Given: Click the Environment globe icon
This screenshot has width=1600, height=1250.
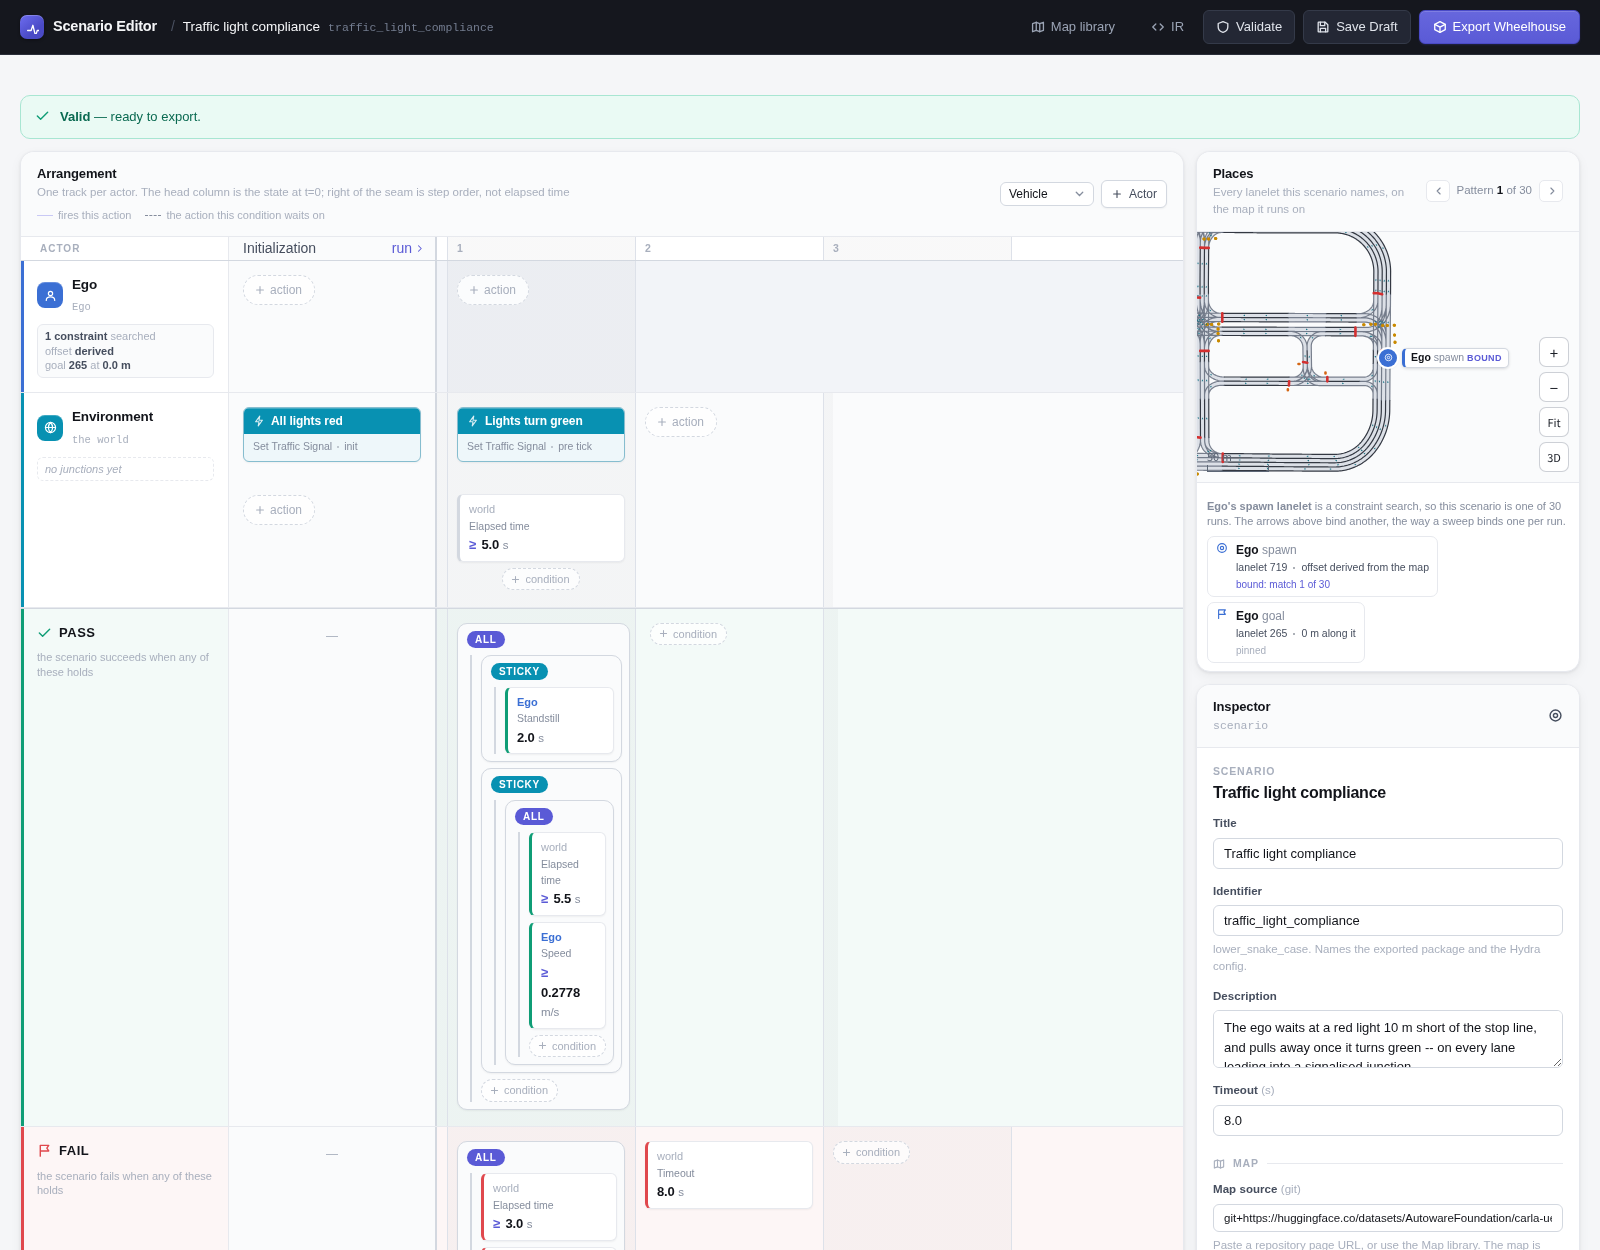Looking at the screenshot, I should point(50,427).
